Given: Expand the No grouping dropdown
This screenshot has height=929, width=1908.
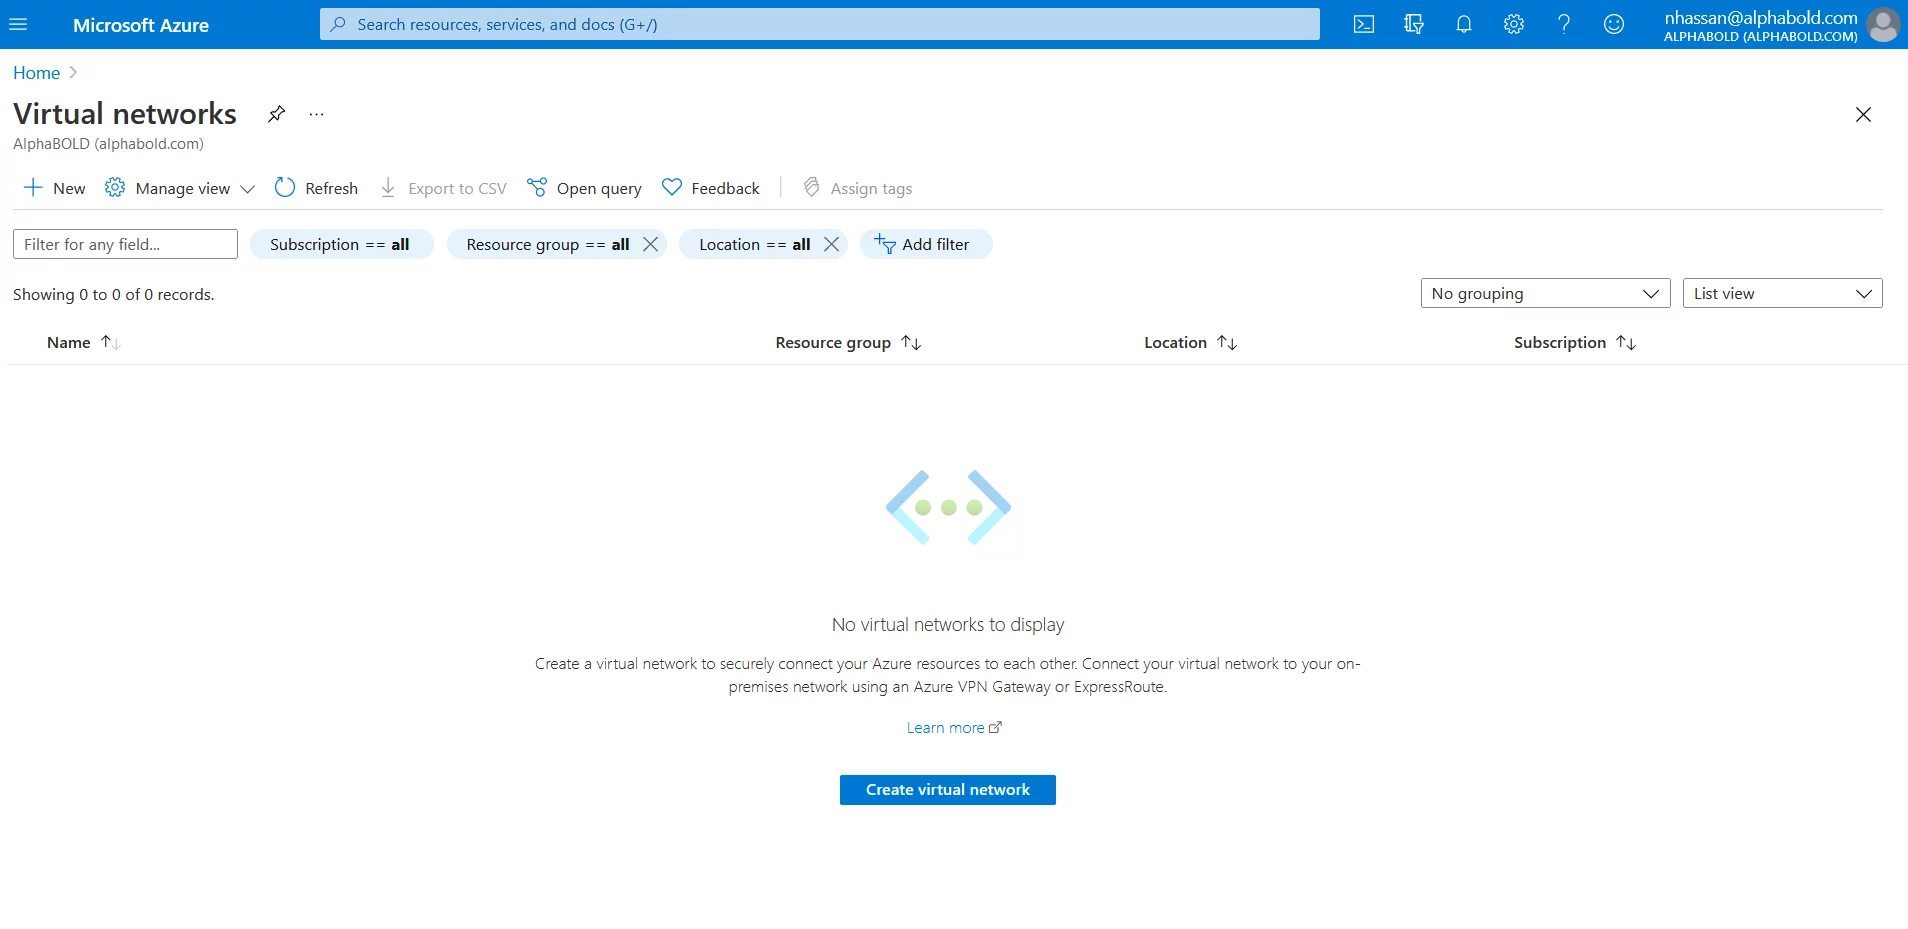Looking at the screenshot, I should point(1545,293).
